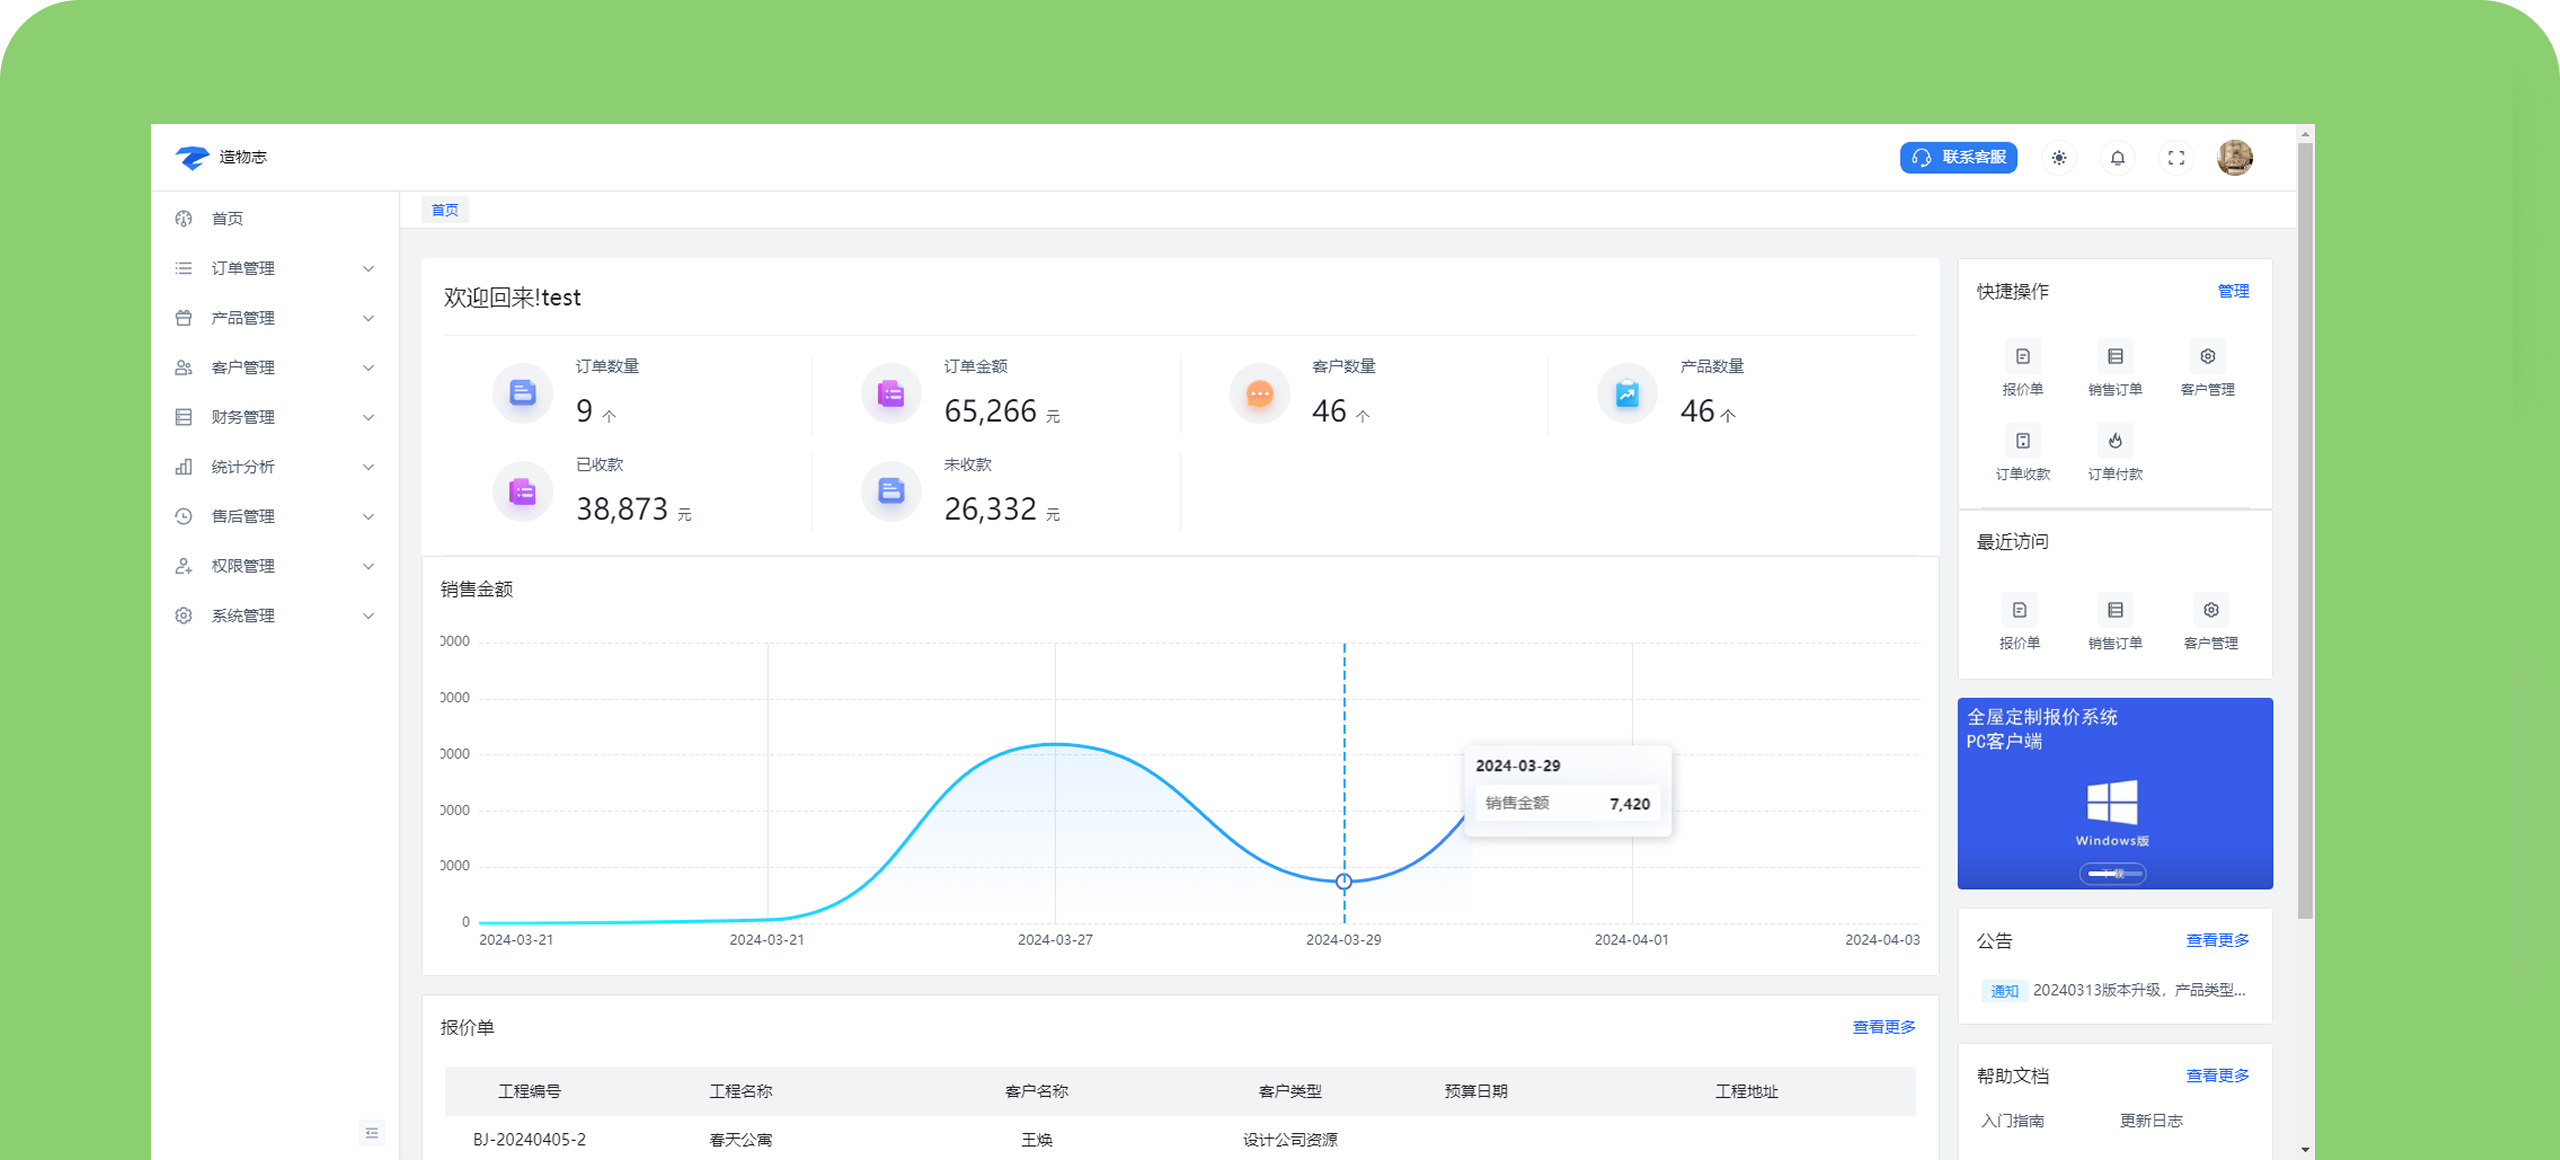Click the 38,873 已收款 value
2560x1160 pixels.
click(x=622, y=509)
